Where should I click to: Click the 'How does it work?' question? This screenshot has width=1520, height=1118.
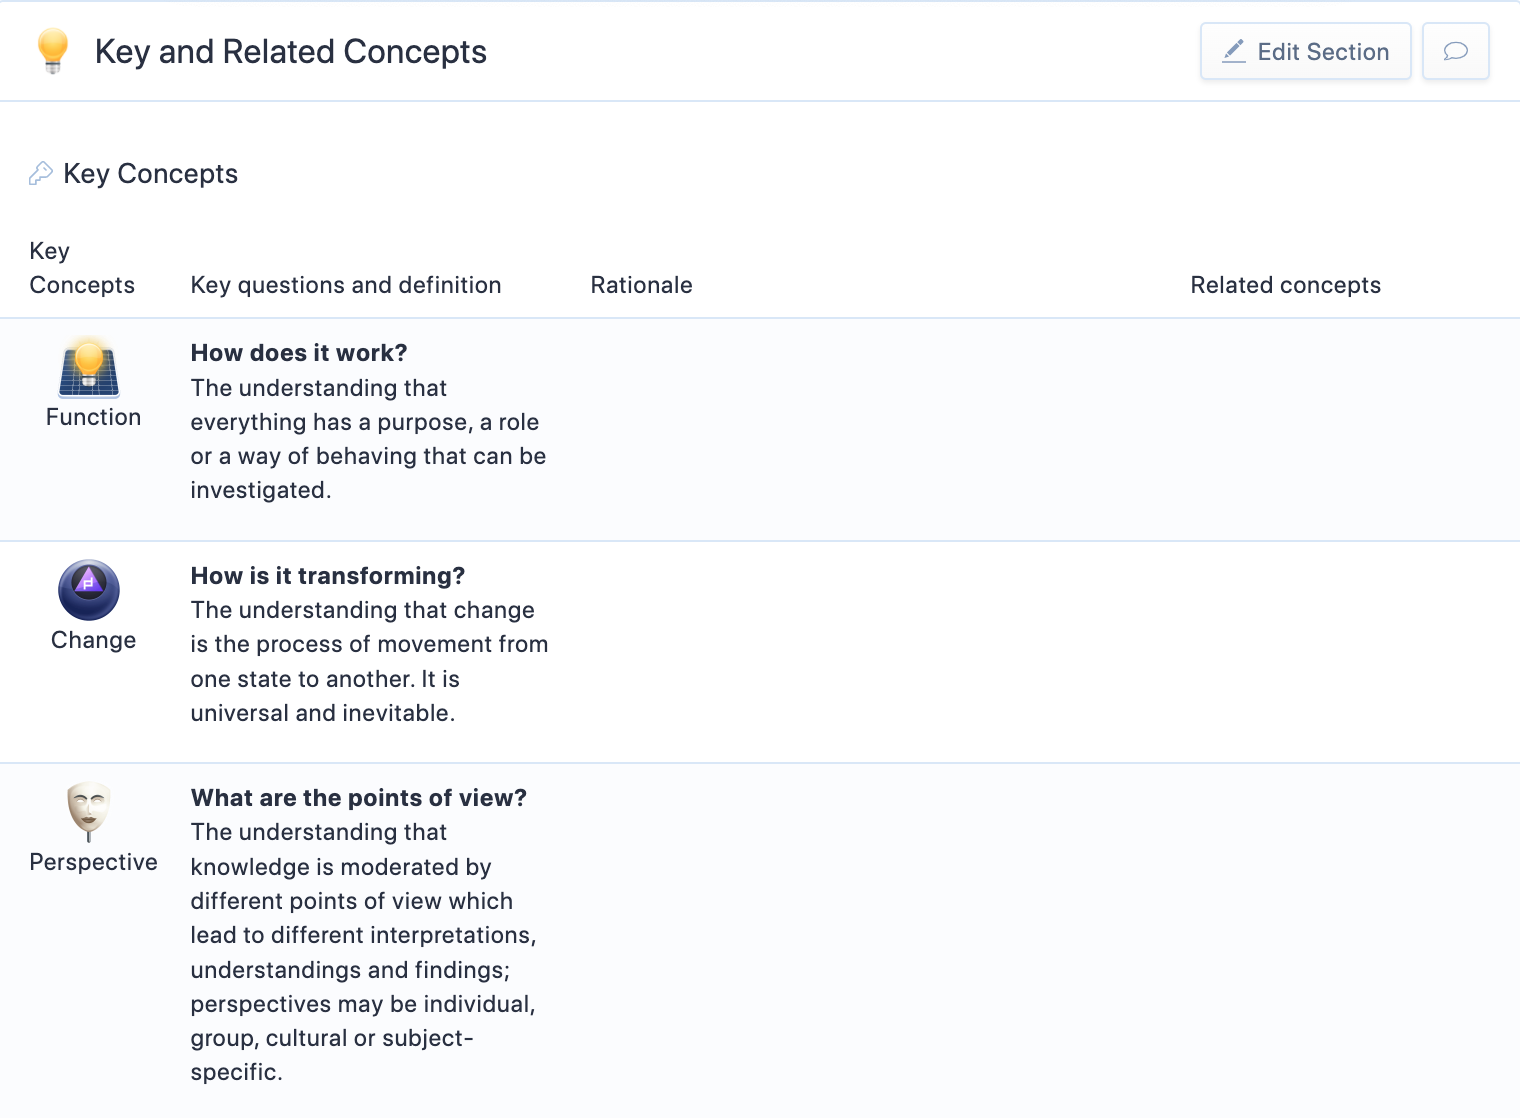(299, 353)
